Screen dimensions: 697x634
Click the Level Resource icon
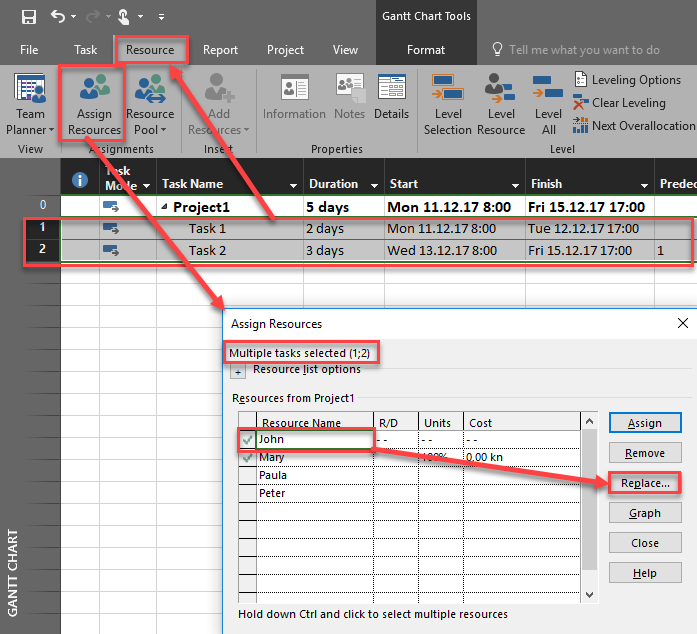coord(501,105)
